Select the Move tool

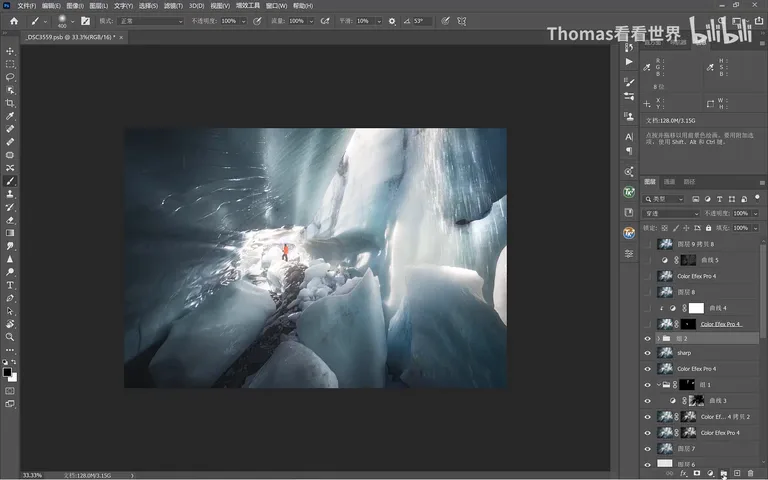[10, 51]
